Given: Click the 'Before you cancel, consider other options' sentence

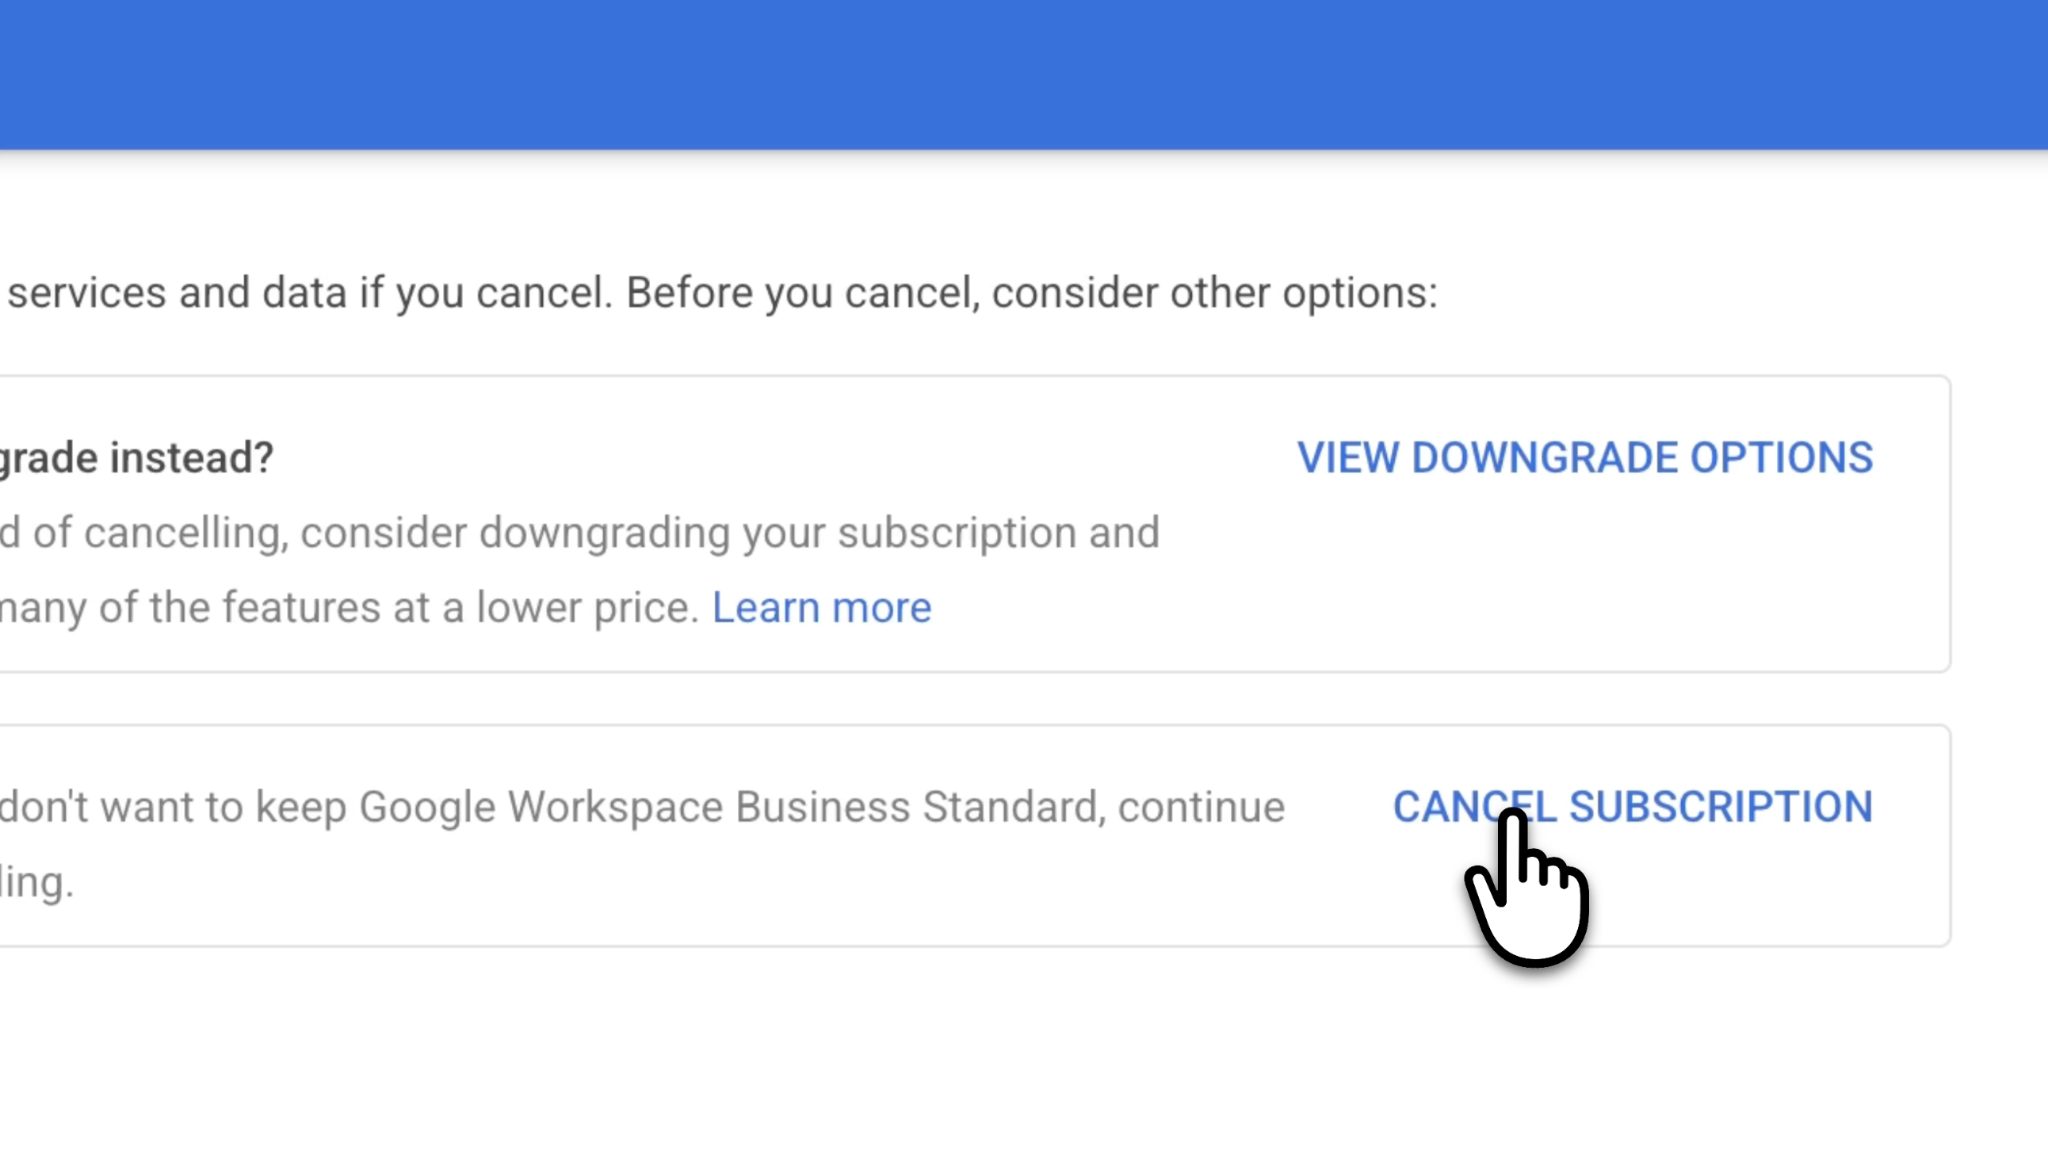Looking at the screenshot, I should tap(1032, 293).
